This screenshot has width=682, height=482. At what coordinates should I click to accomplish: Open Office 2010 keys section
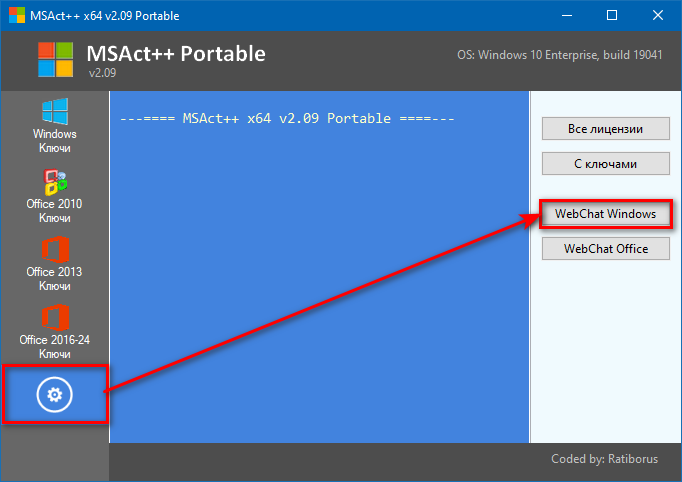54,196
